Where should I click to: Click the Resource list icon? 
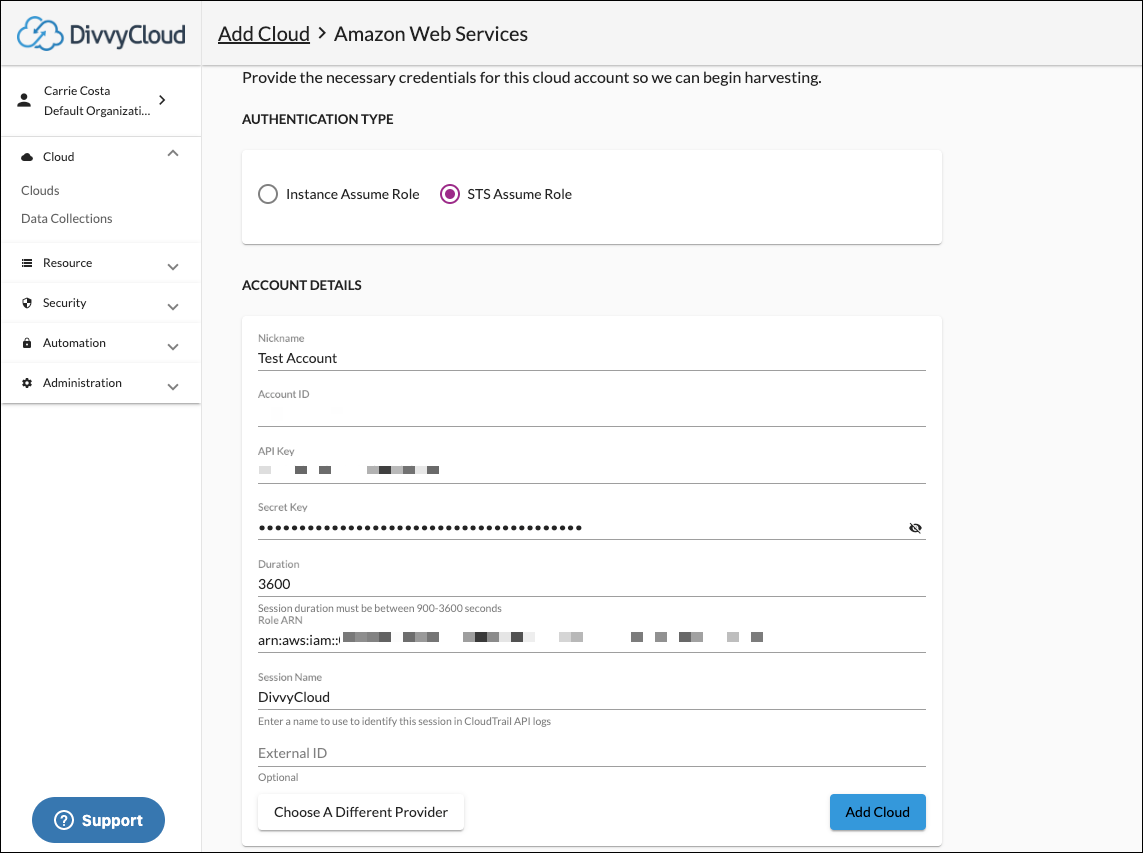(27, 263)
